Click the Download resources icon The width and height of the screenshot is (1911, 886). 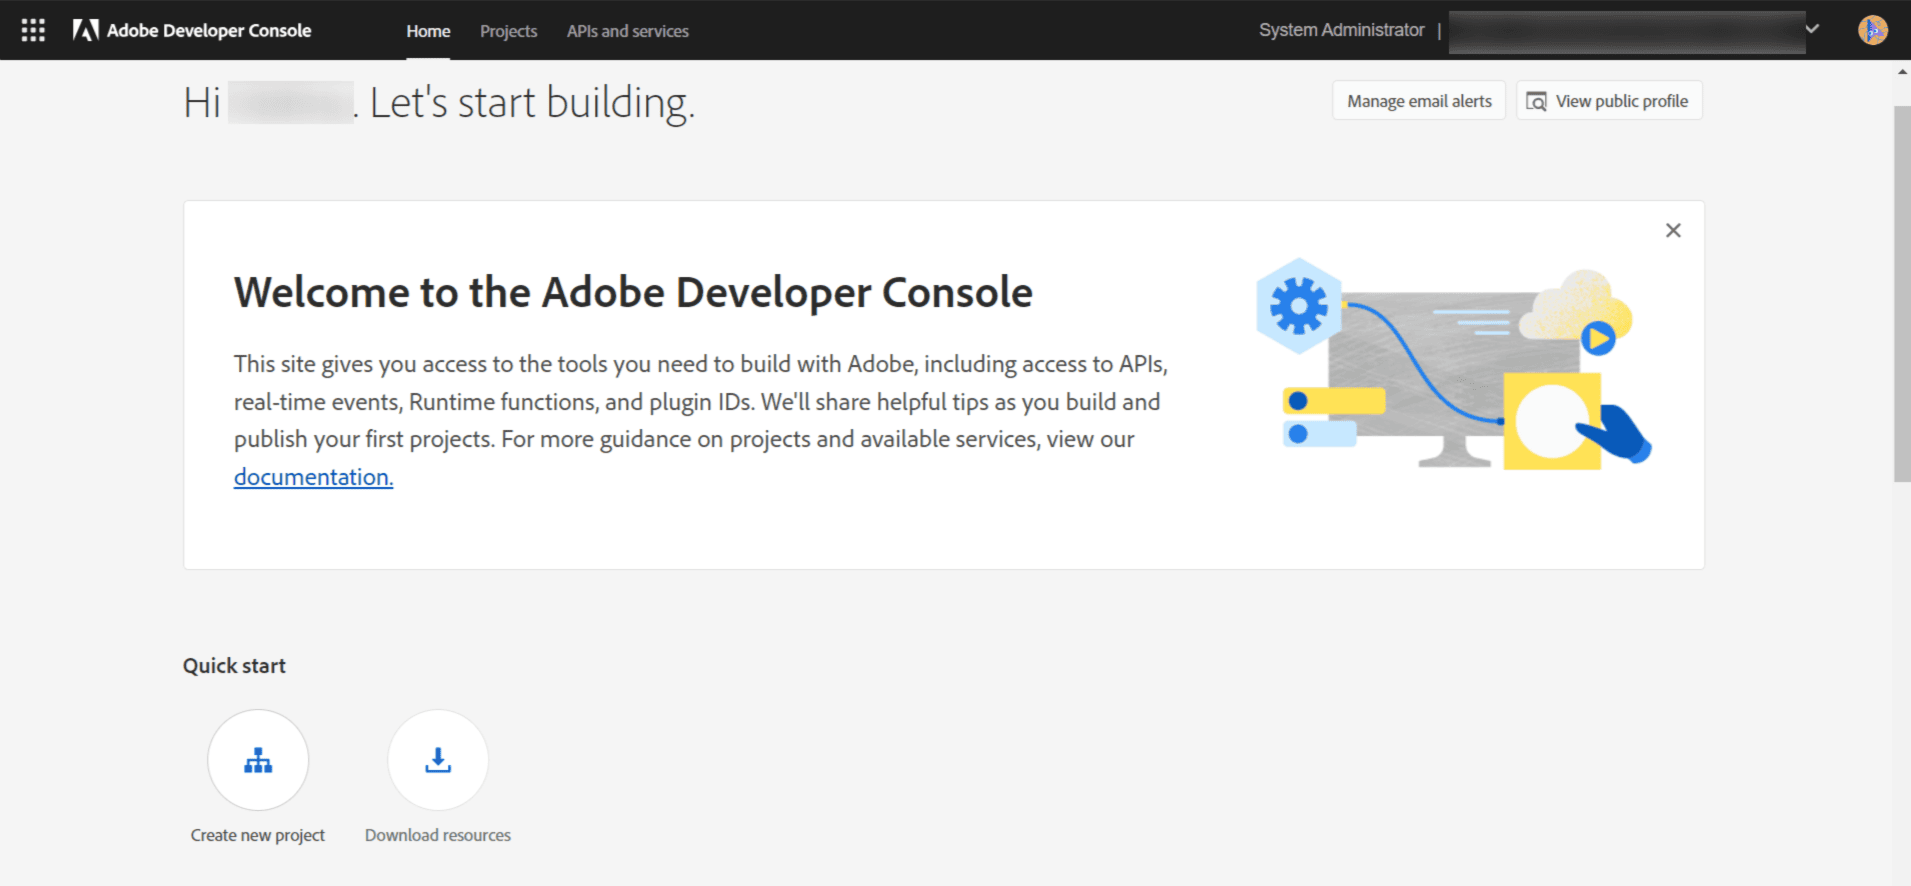click(x=438, y=760)
